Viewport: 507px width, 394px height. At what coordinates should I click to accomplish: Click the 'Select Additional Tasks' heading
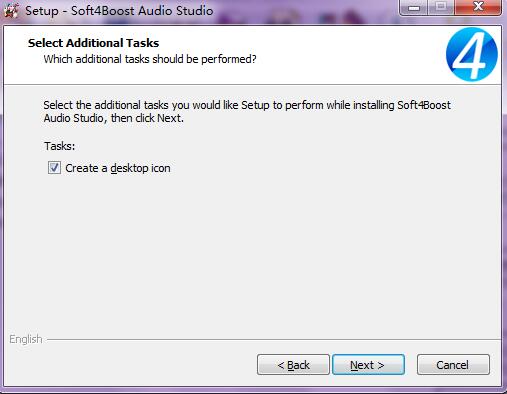point(94,43)
